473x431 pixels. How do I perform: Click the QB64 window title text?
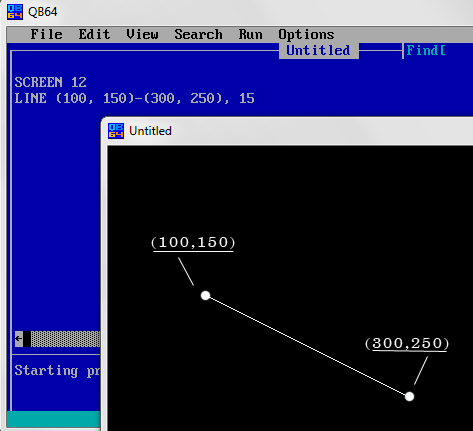pyautogui.click(x=43, y=12)
